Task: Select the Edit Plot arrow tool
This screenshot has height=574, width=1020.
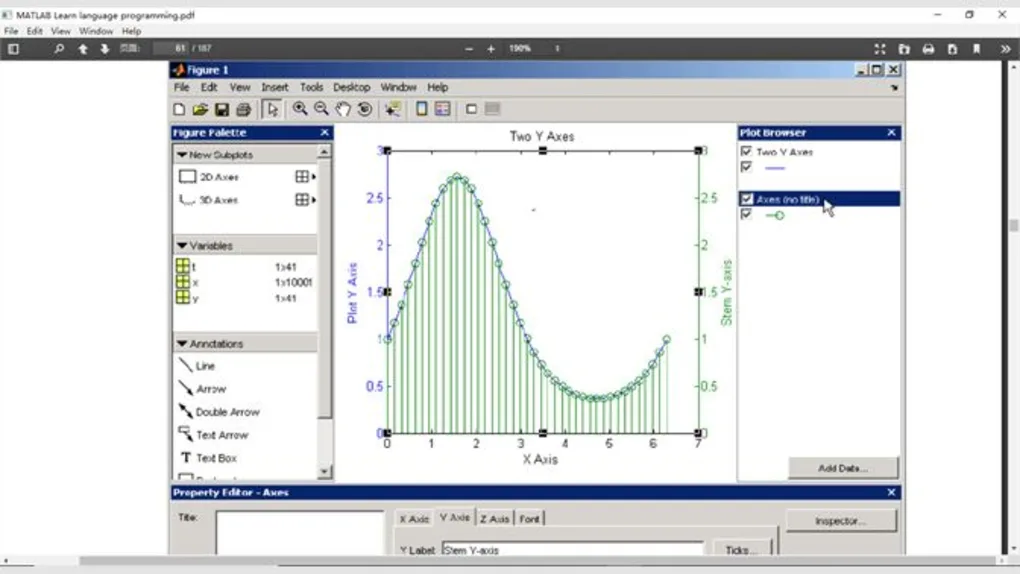Action: [x=272, y=109]
